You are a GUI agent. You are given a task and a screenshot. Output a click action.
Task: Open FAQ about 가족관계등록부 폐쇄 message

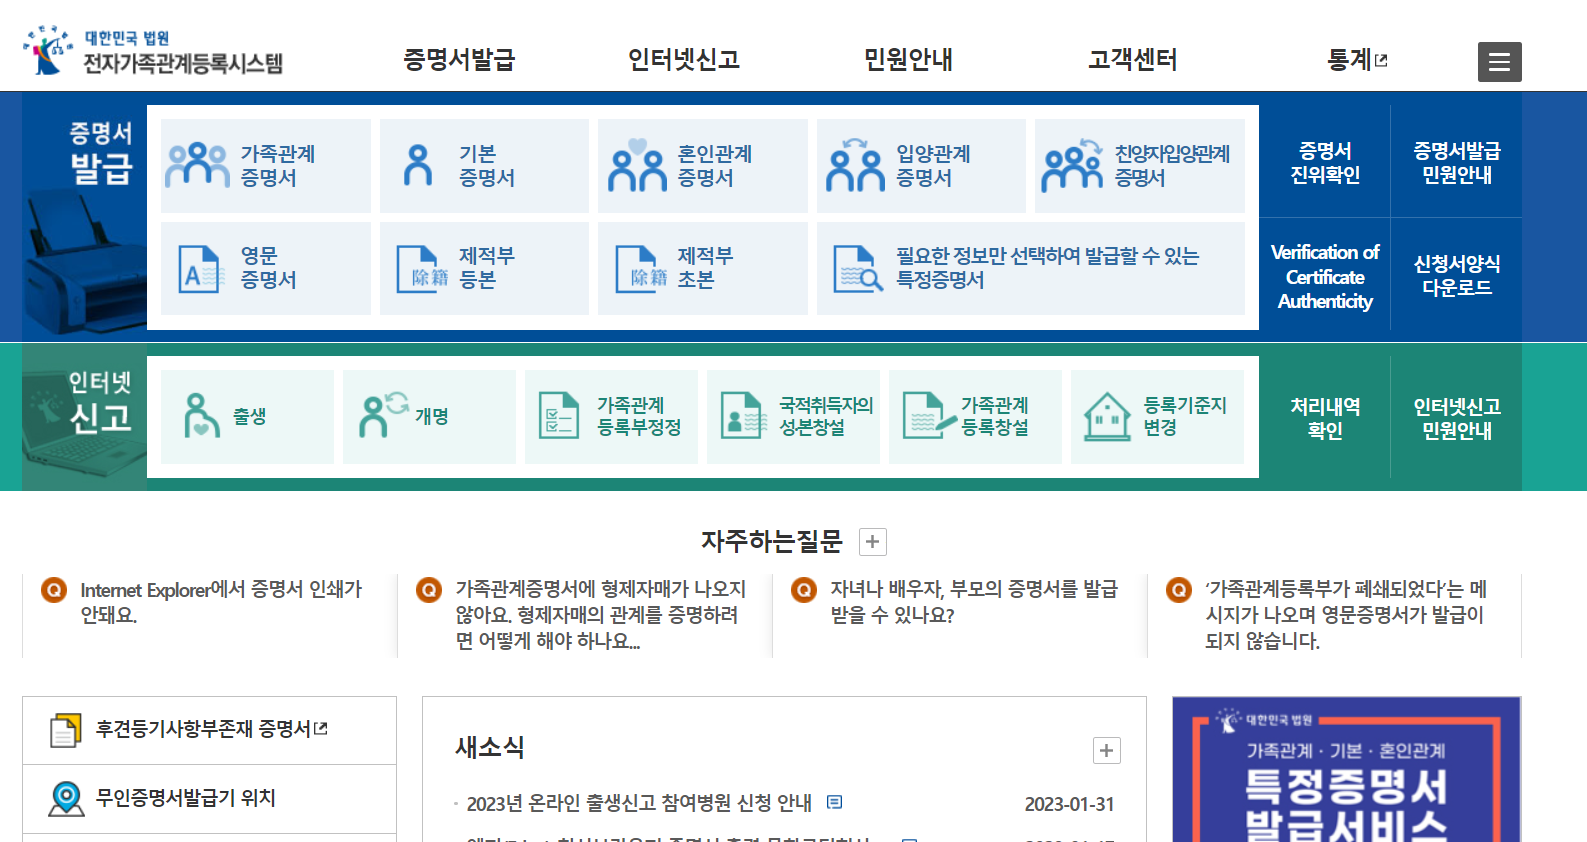1346,615
